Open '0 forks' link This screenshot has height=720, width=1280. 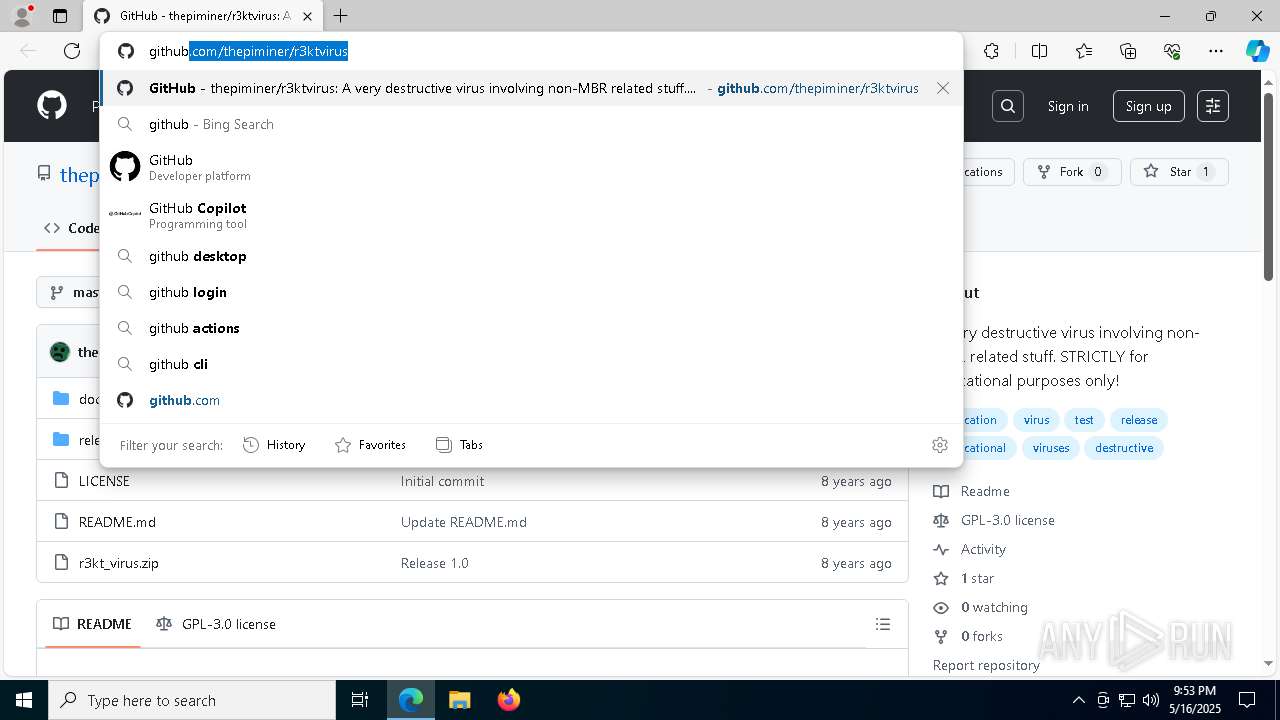(968, 636)
